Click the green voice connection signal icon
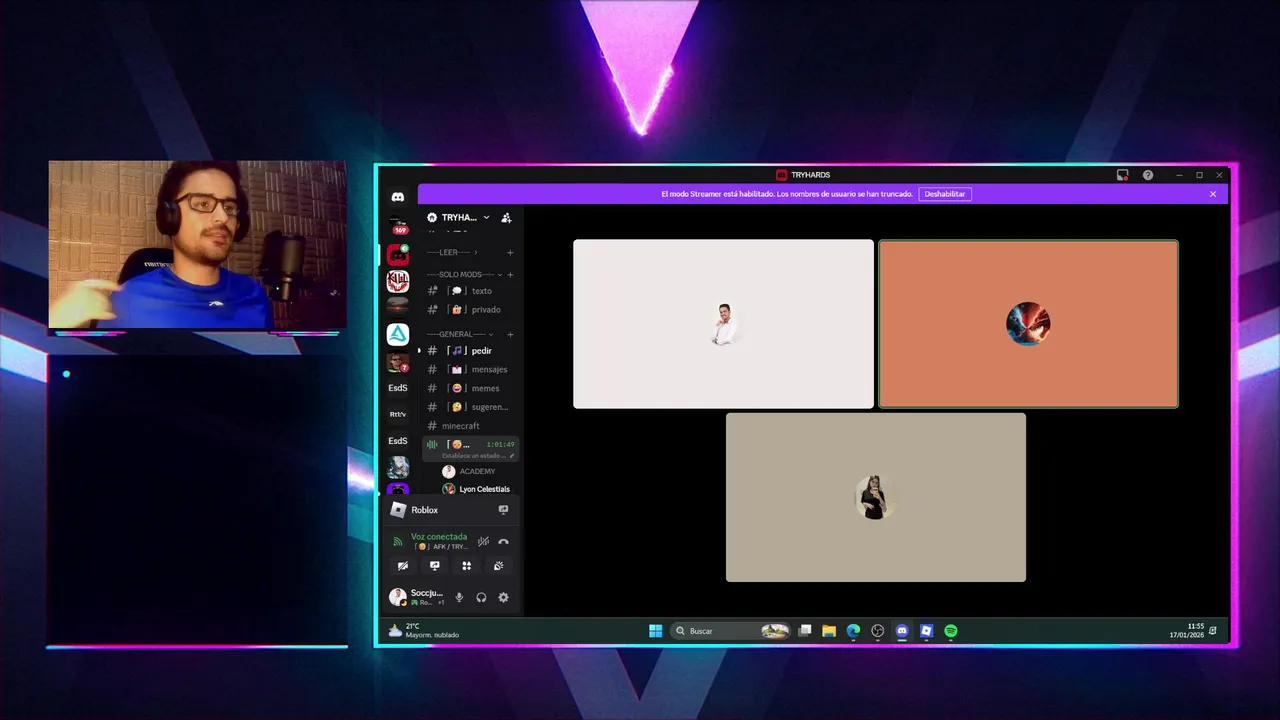 (x=397, y=541)
